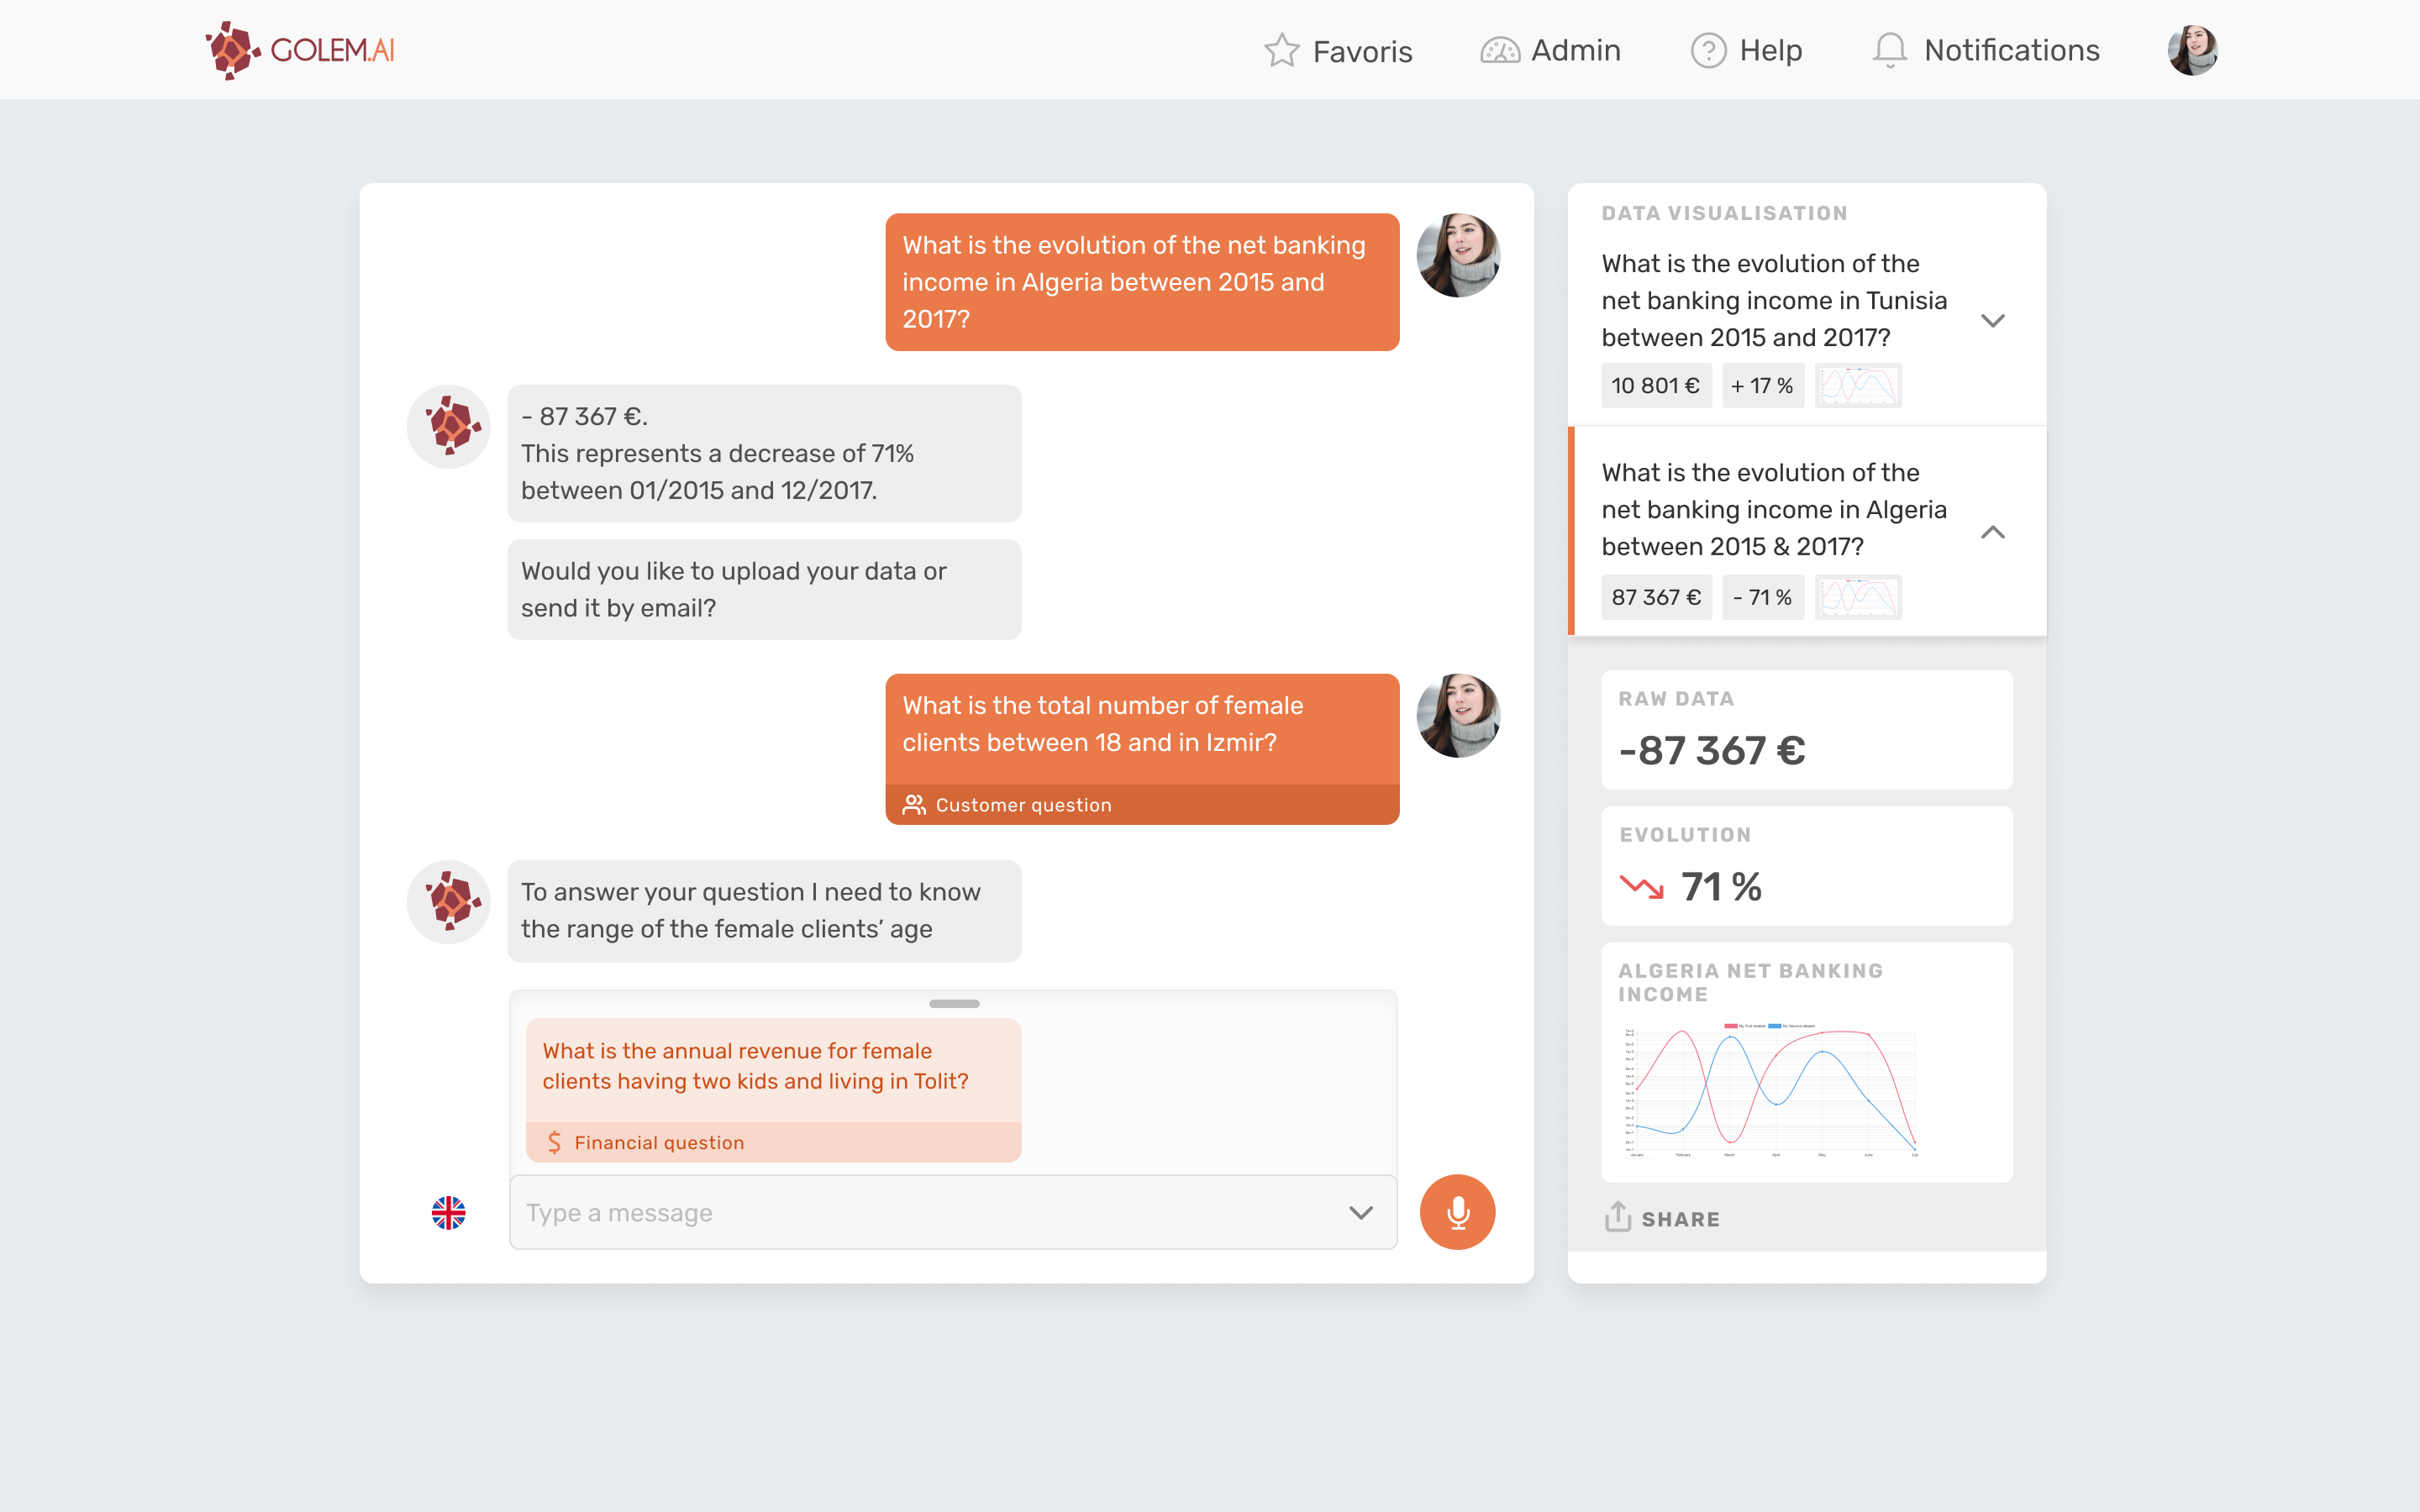This screenshot has width=2420, height=1512.
Task: Click the Admin dashboard gauge icon
Action: [x=1499, y=50]
